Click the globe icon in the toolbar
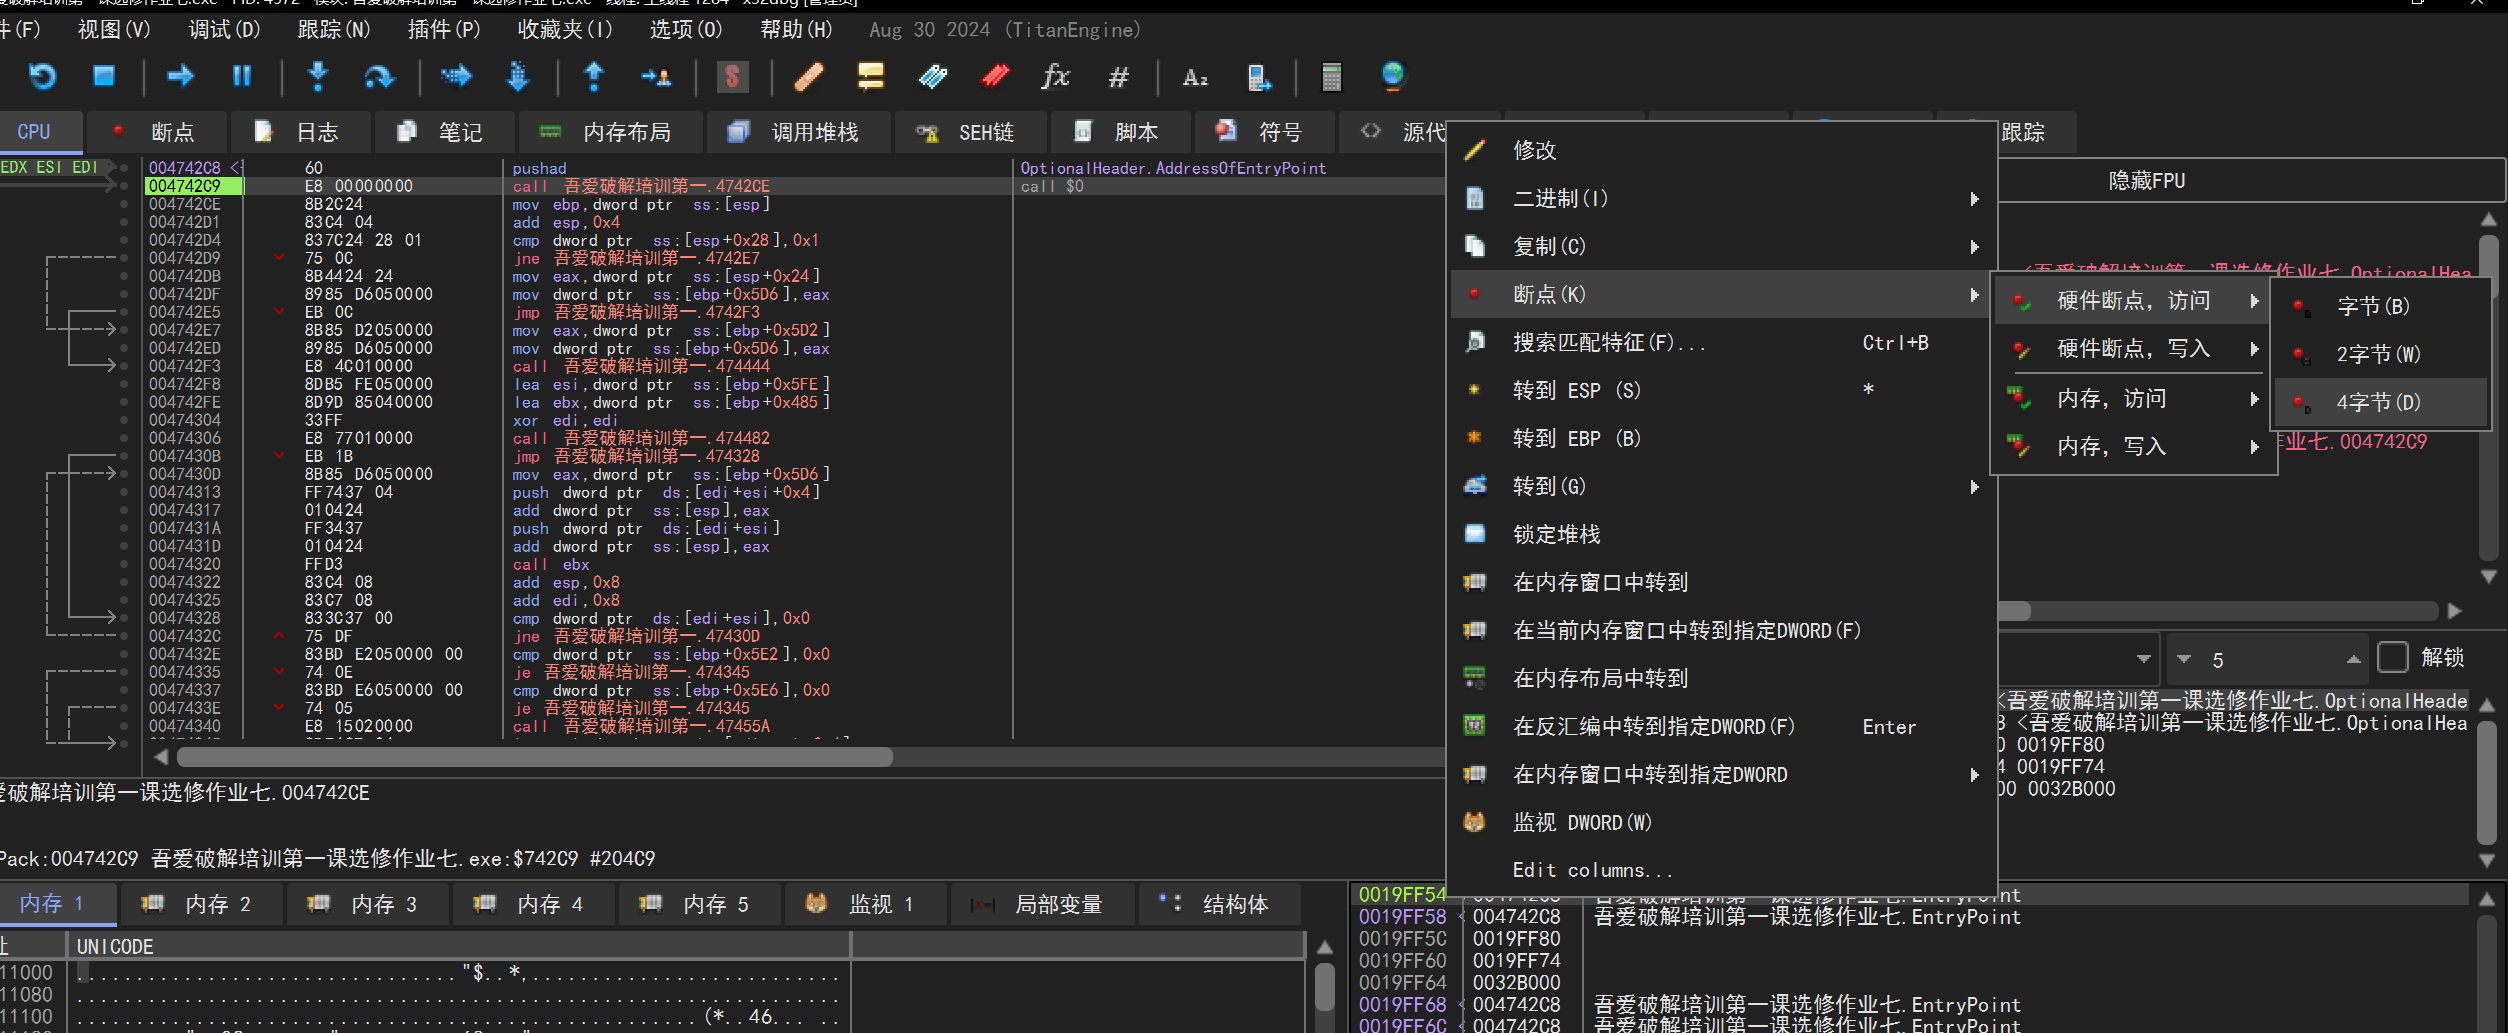Screen dimensions: 2508x1033 tap(1393, 76)
